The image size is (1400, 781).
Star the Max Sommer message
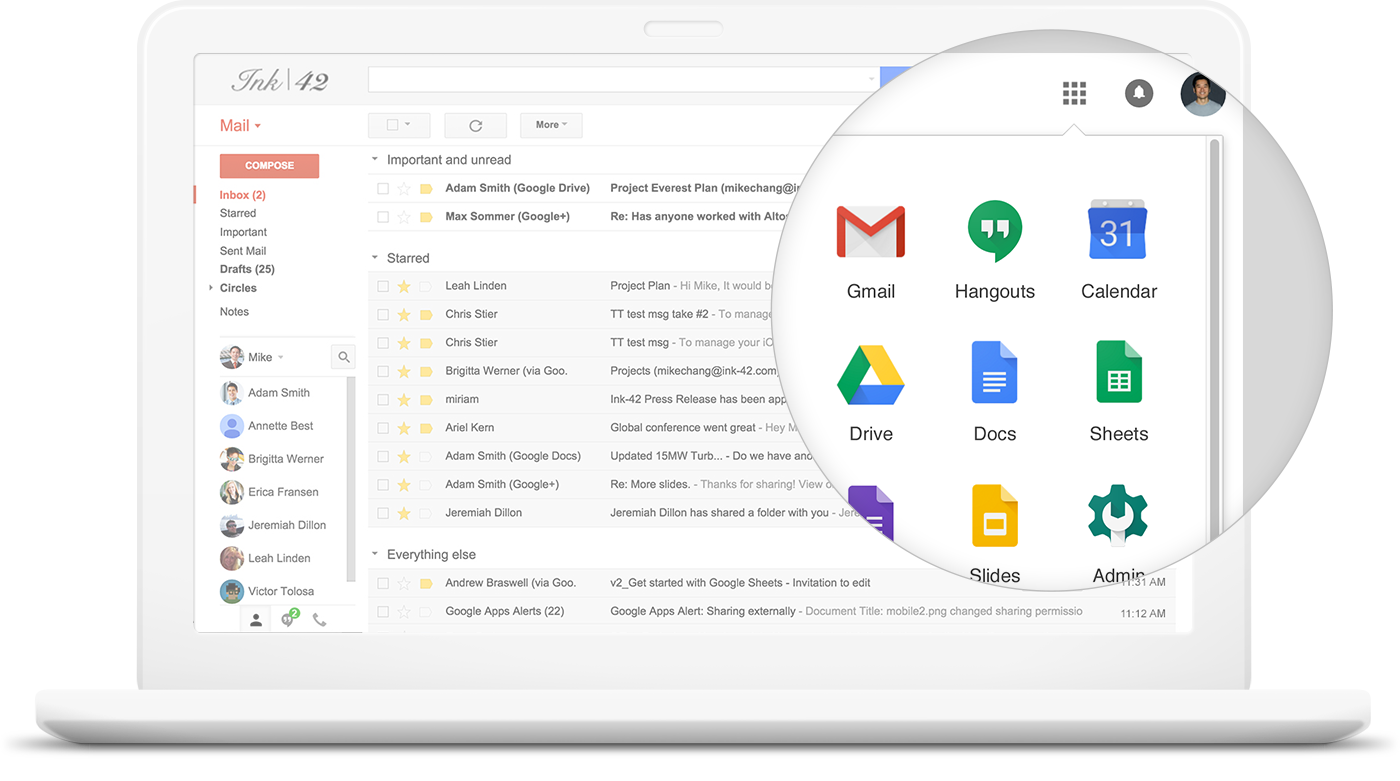pos(404,216)
